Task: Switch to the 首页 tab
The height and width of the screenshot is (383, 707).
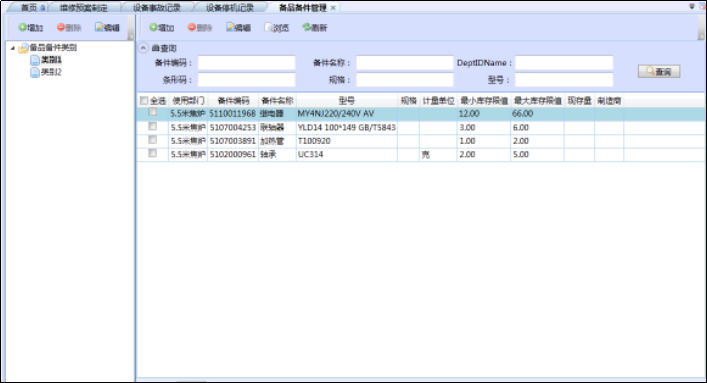Action: (x=29, y=8)
